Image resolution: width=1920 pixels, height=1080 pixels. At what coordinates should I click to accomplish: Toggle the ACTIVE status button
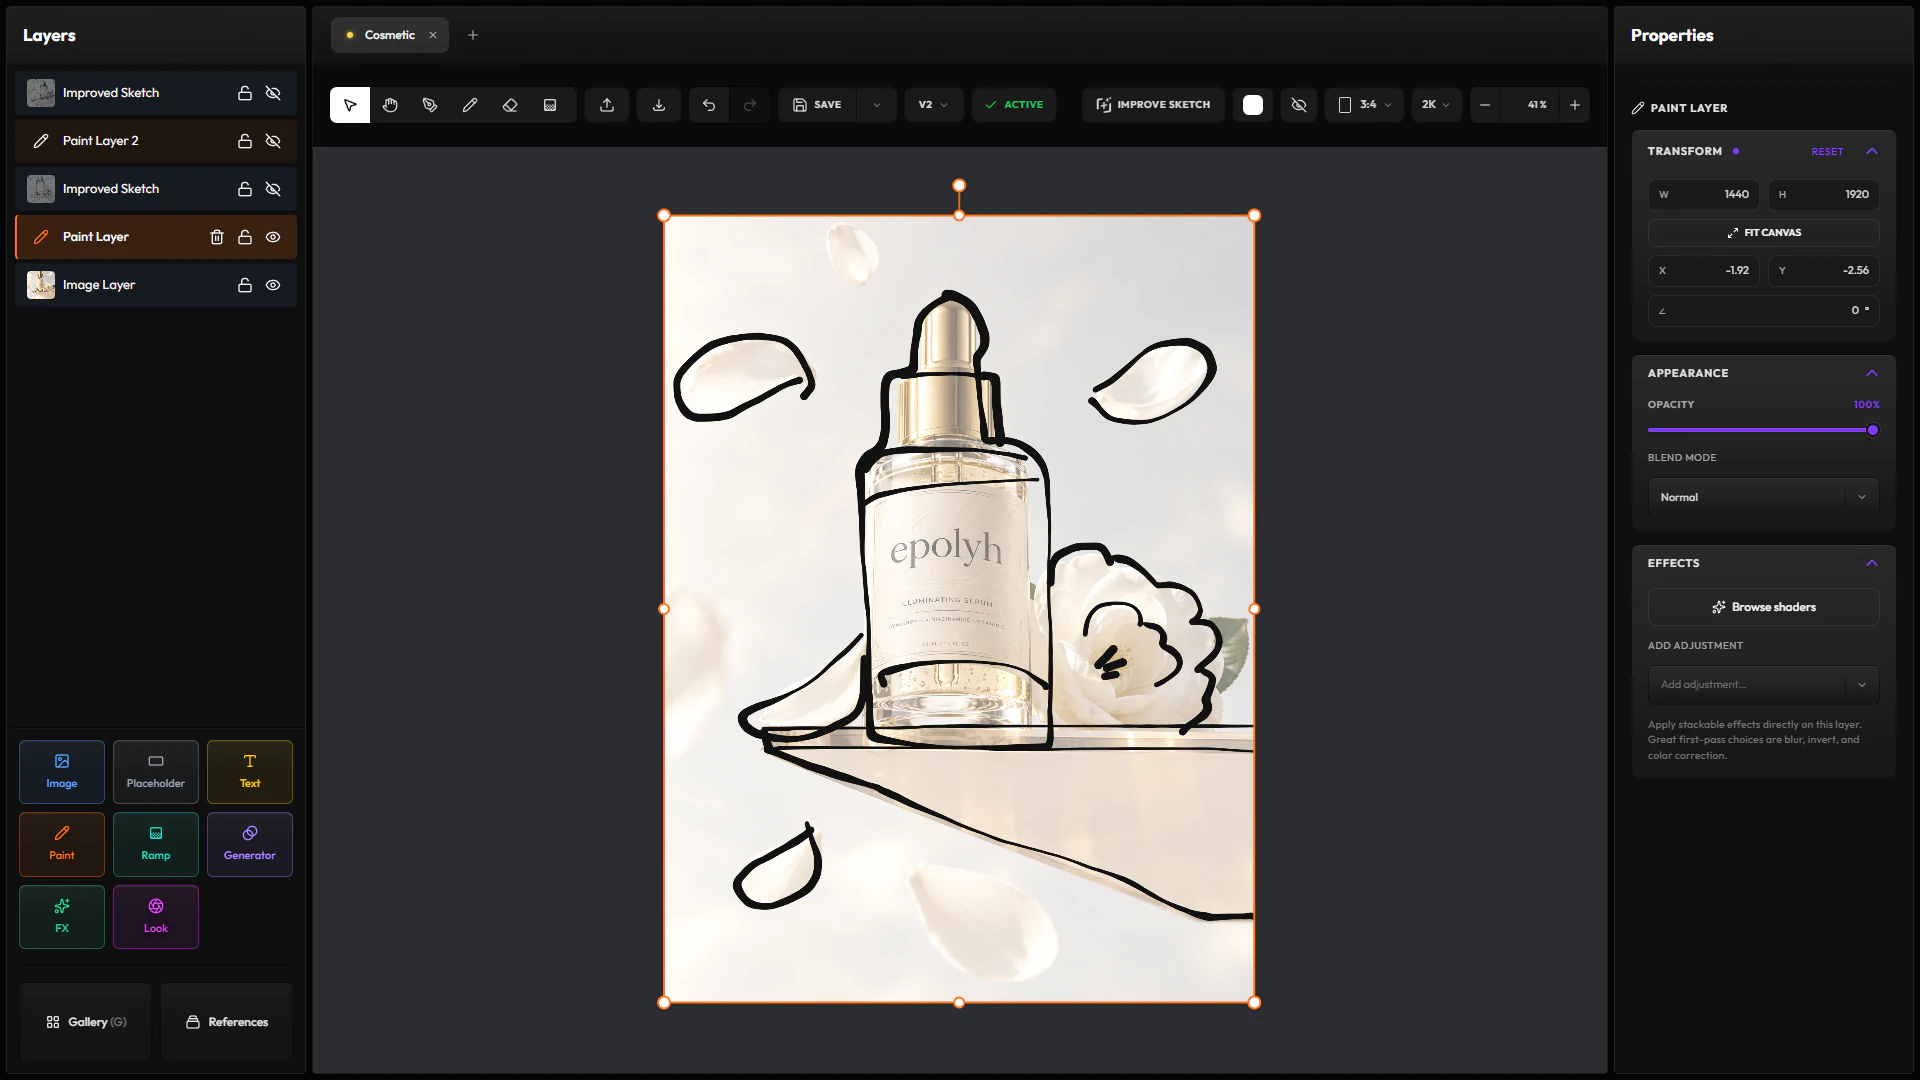[x=1014, y=105]
